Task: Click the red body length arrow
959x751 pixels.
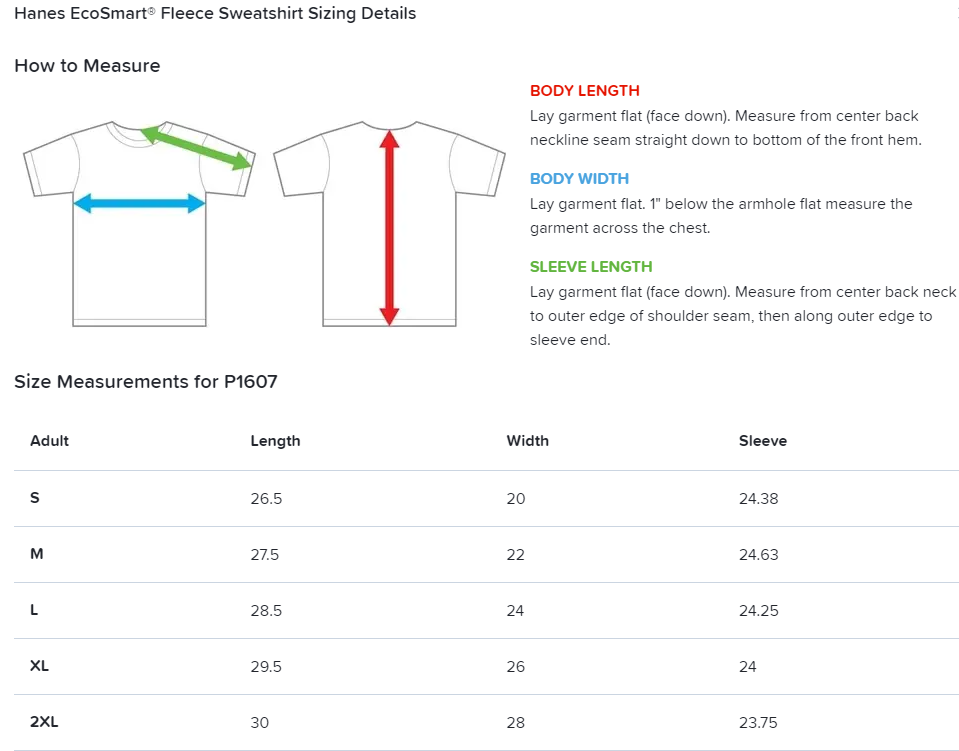Action: pos(390,228)
